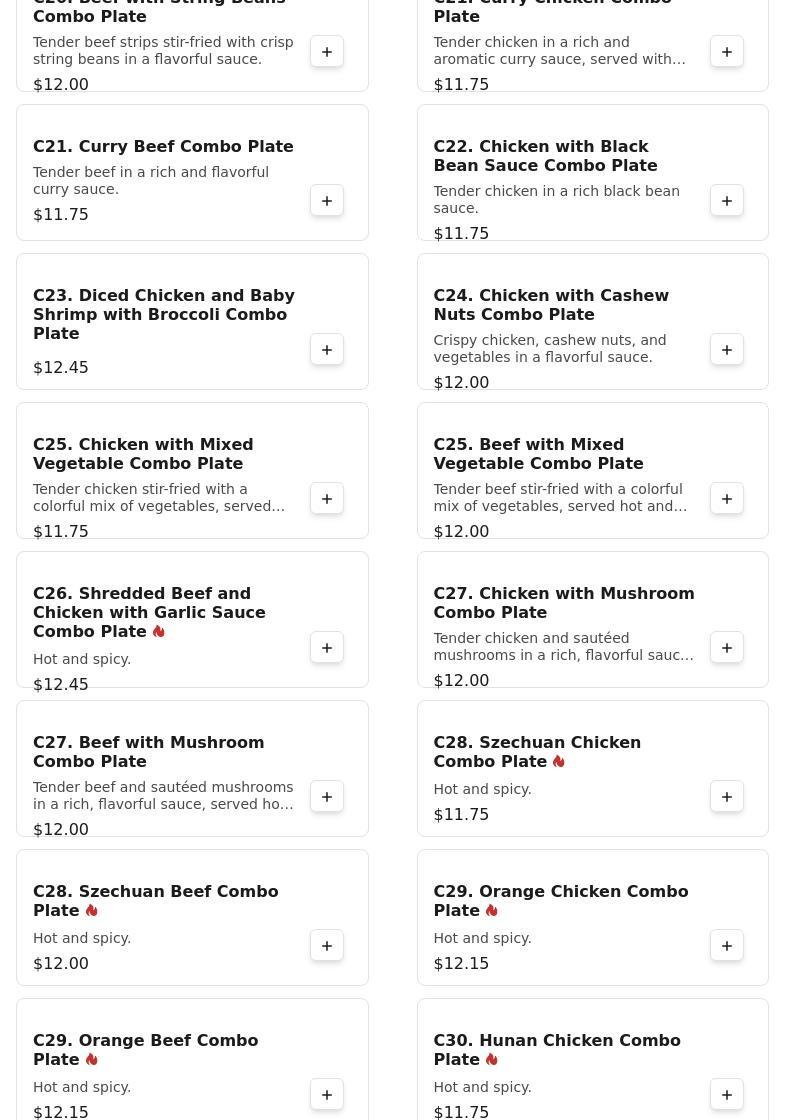Screen dimensions: 785x1120
Task: Add C21 Curry Beef Combo Plate
Action: [327, 201]
